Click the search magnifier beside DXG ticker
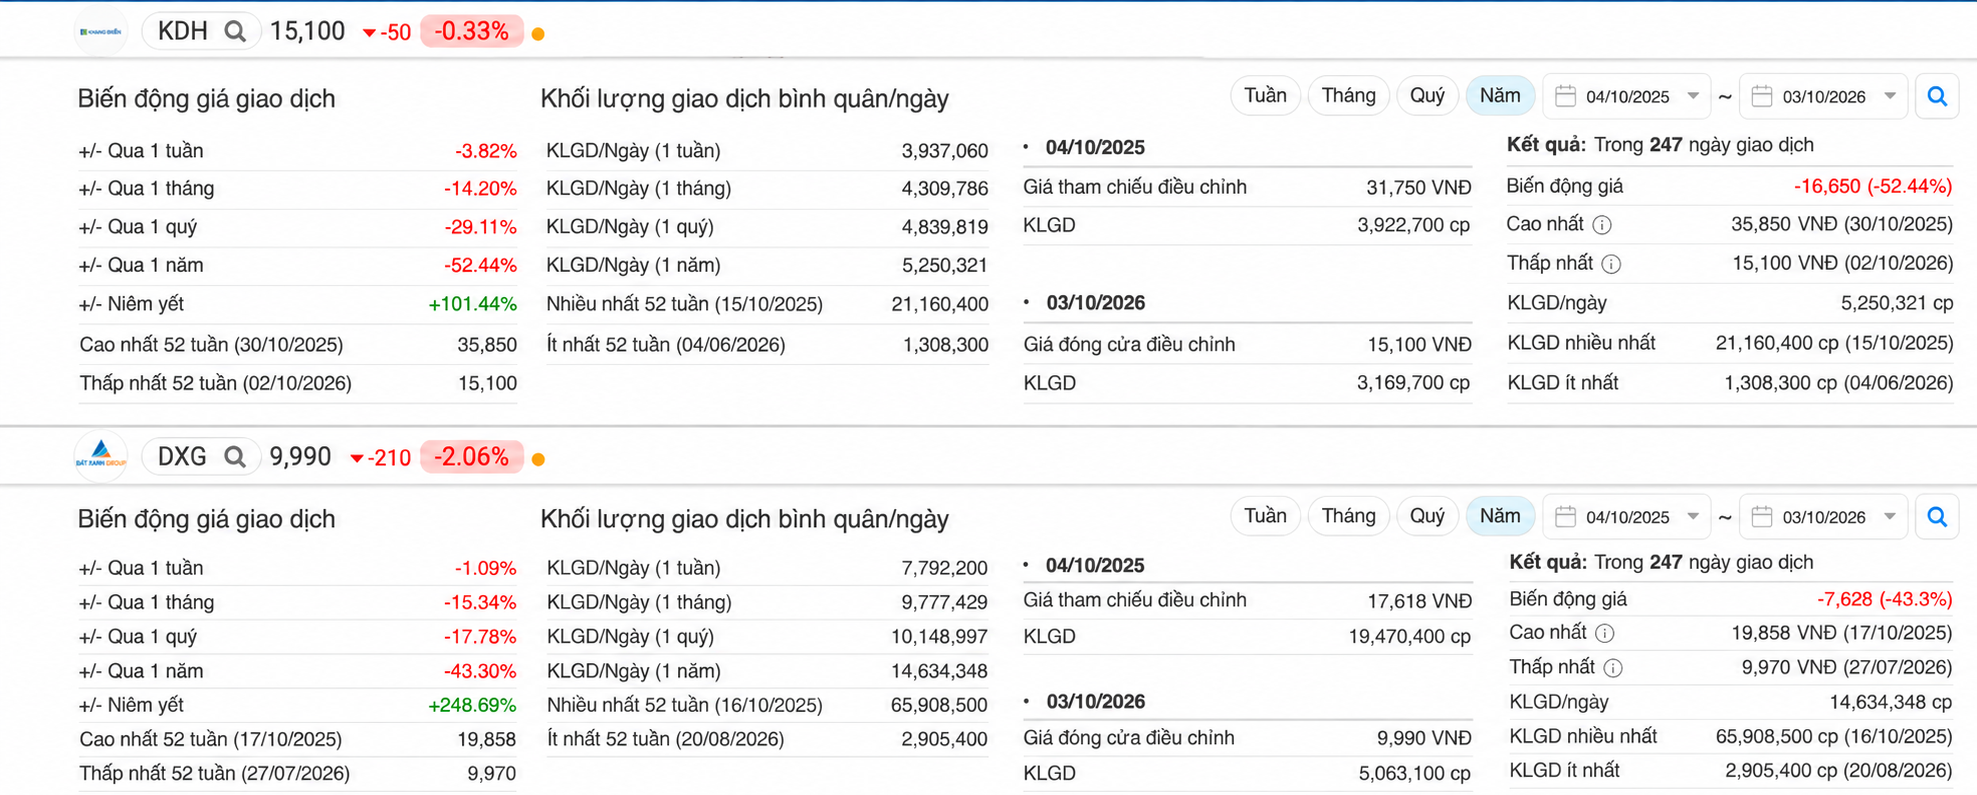This screenshot has width=1977, height=795. pos(235,457)
